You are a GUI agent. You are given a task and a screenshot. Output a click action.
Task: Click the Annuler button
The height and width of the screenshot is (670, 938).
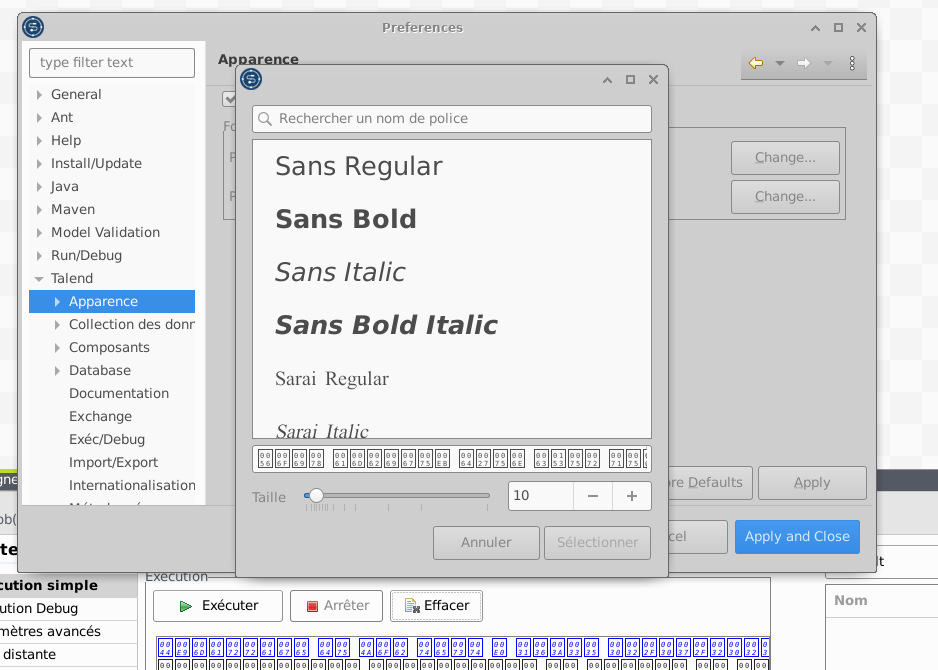click(x=486, y=543)
